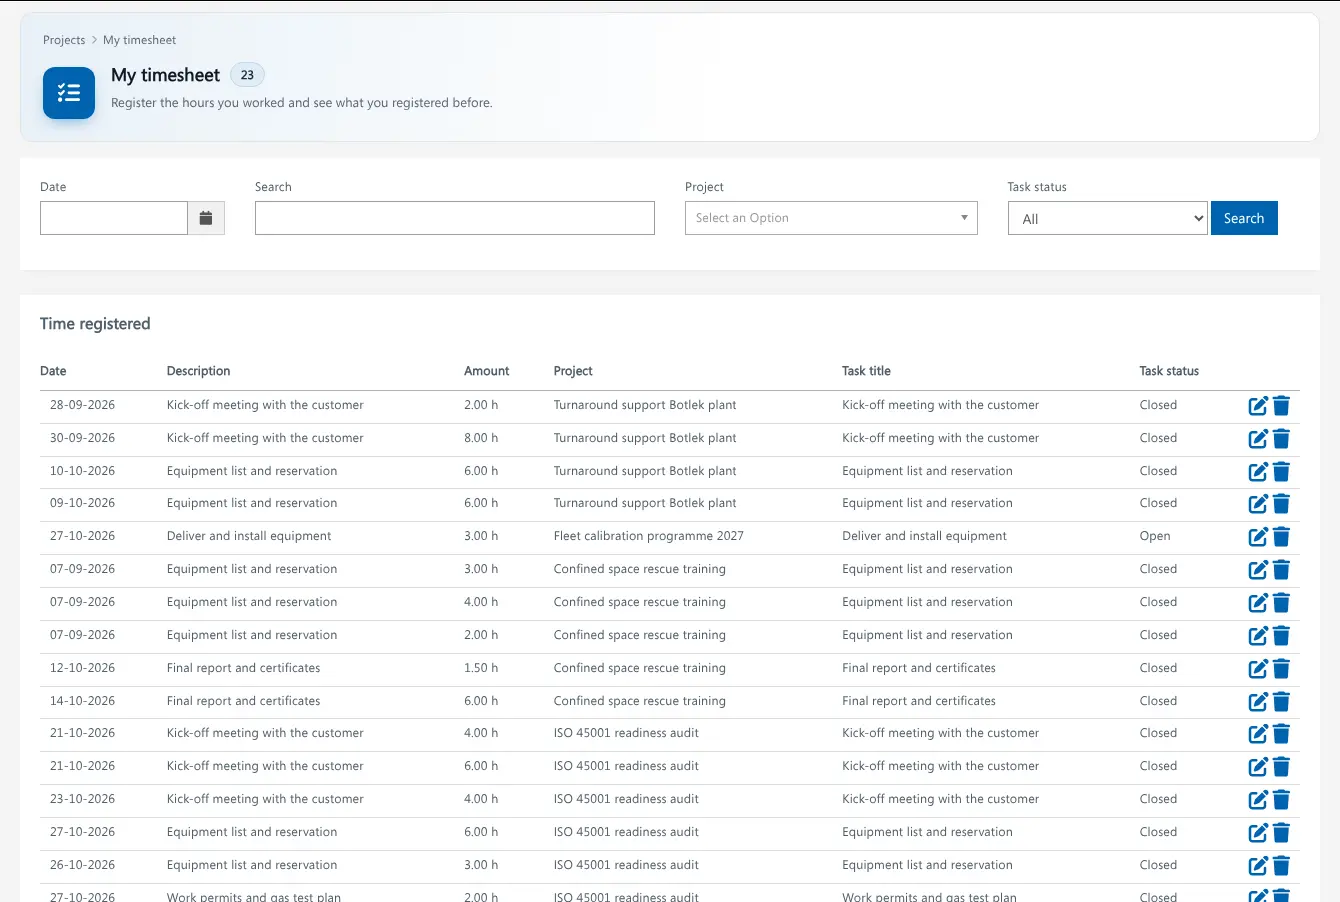Delete the 21-10-2026 entry of 4.00 h
This screenshot has height=902, width=1340.
pyautogui.click(x=1281, y=734)
